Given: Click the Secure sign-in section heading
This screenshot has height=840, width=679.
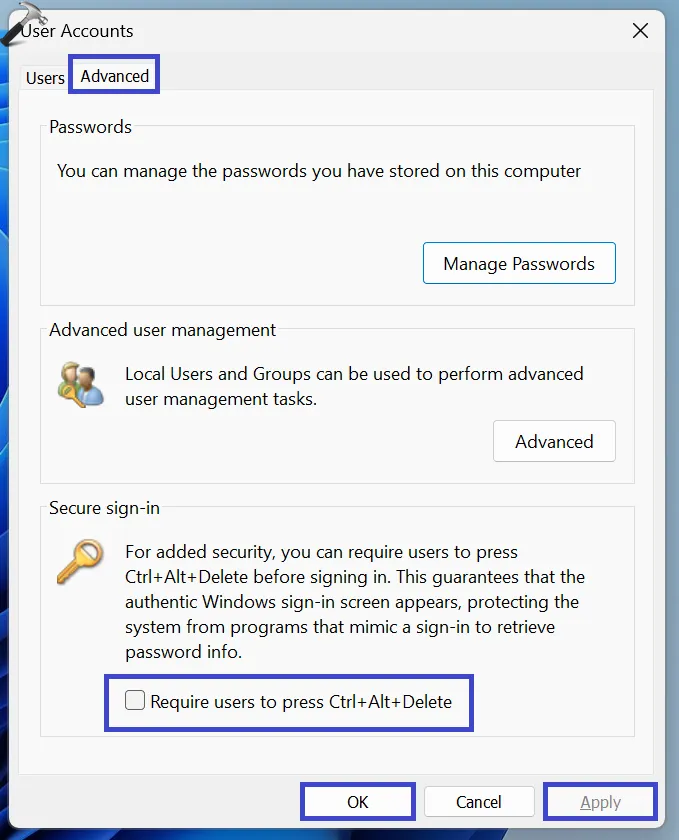Looking at the screenshot, I should point(104,508).
